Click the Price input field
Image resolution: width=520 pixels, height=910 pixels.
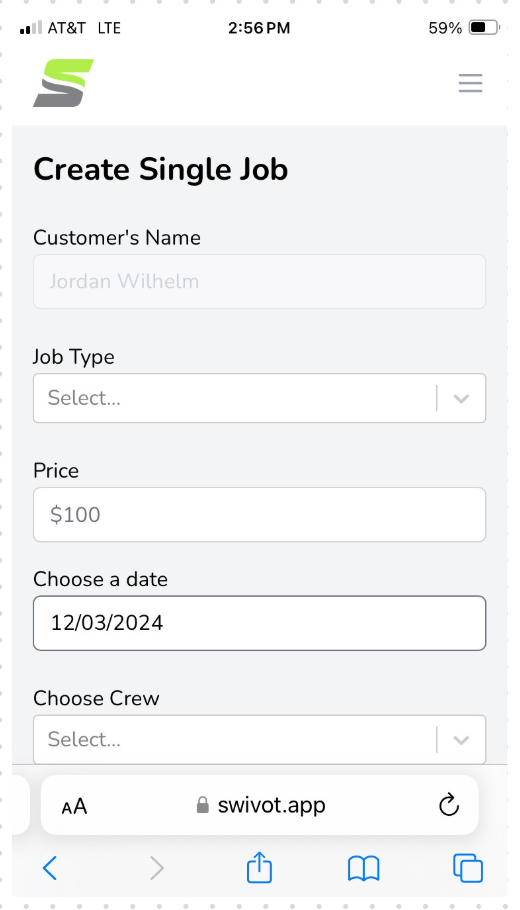[259, 515]
